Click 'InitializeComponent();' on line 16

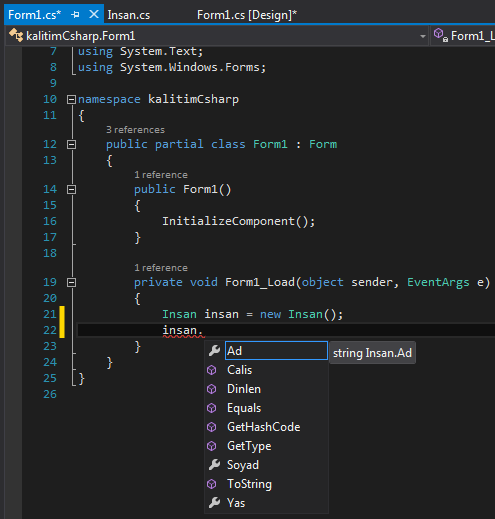tap(238, 221)
